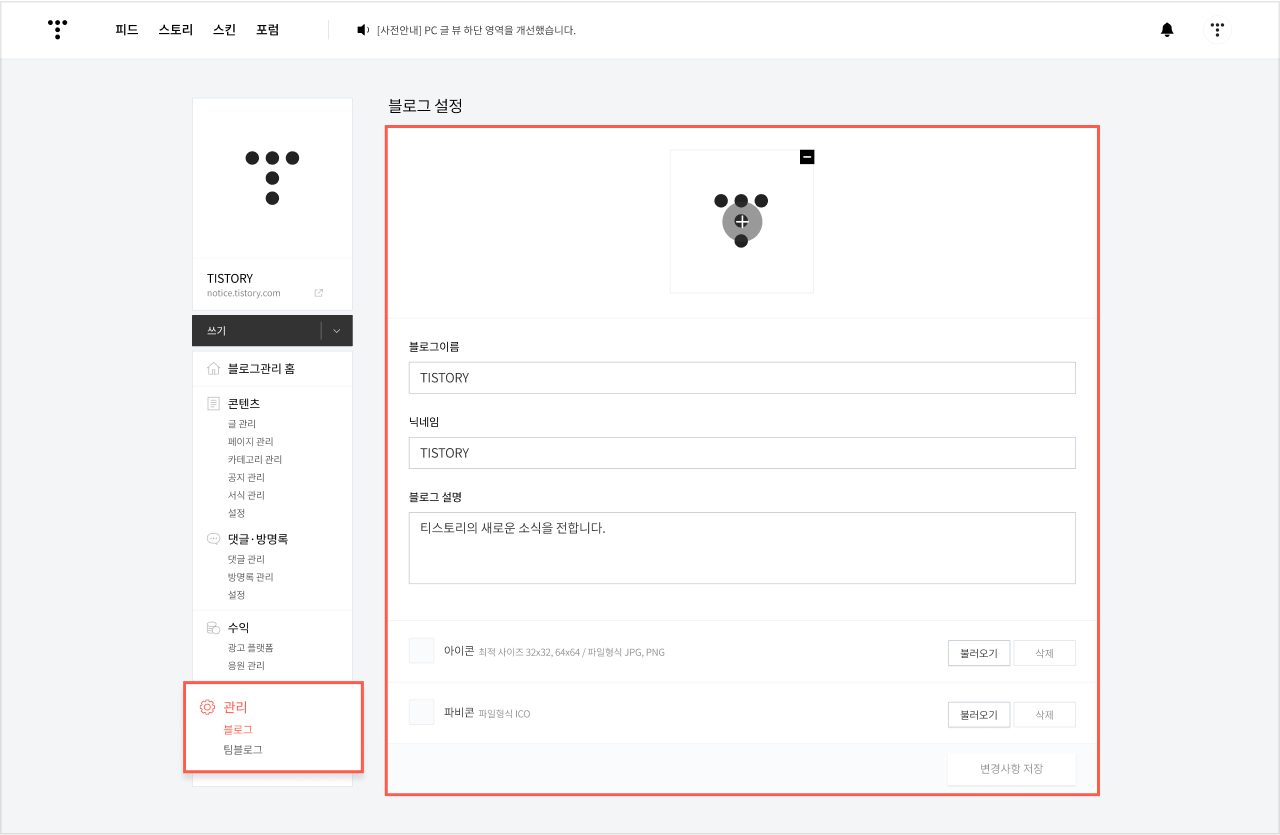Go to 포럼 in the top menu
The width and height of the screenshot is (1280, 835).
[268, 30]
